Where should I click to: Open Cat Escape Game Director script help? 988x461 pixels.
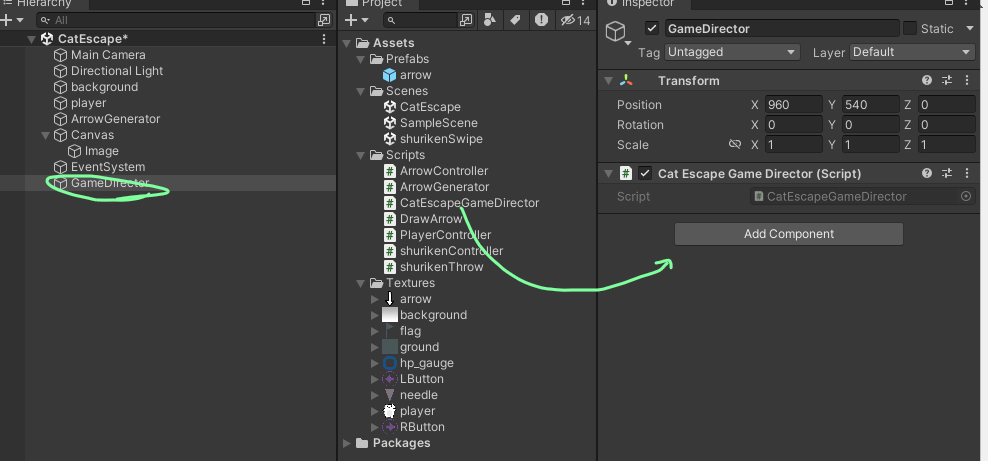927,173
